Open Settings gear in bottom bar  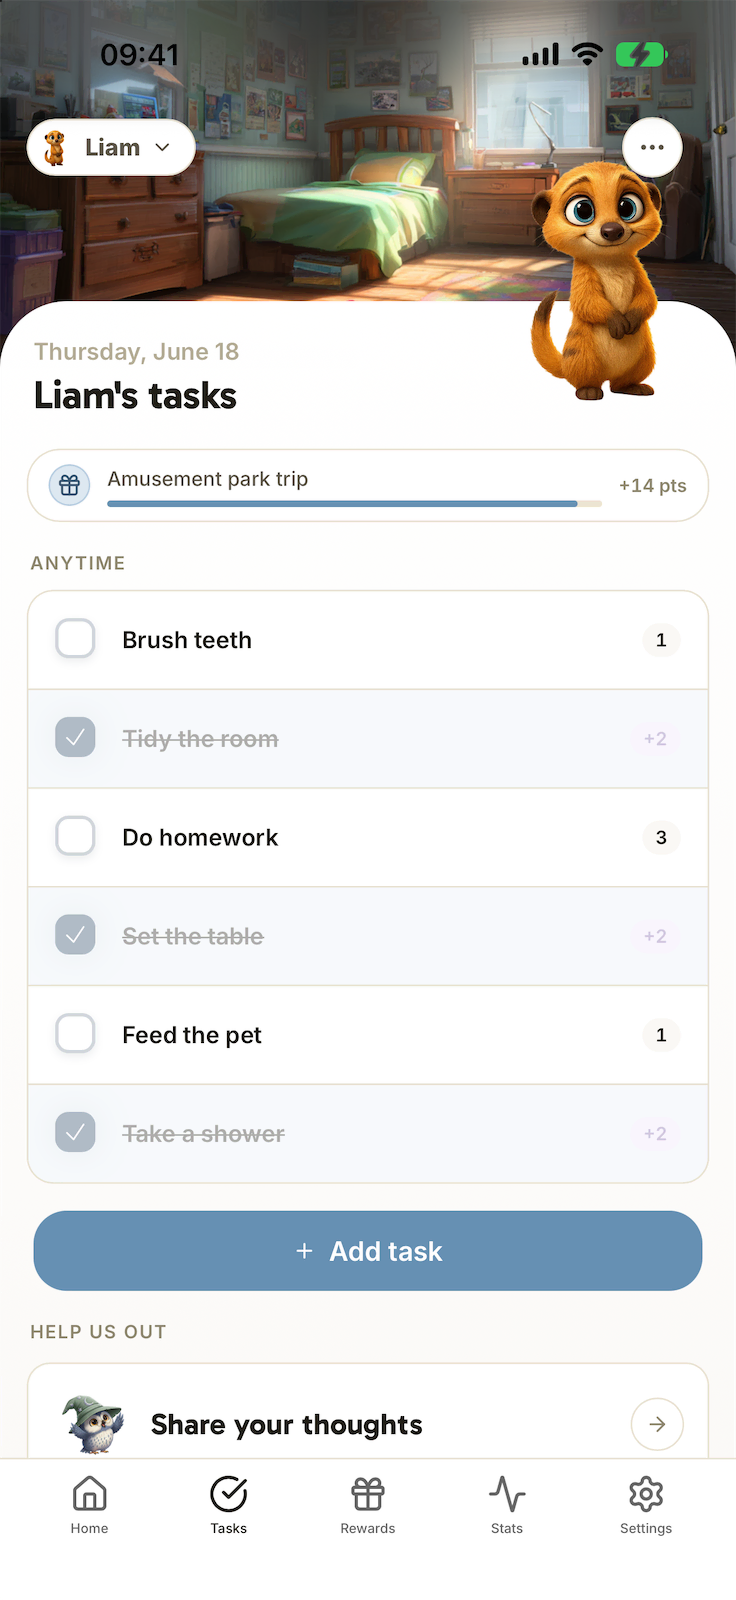pyautogui.click(x=646, y=1505)
